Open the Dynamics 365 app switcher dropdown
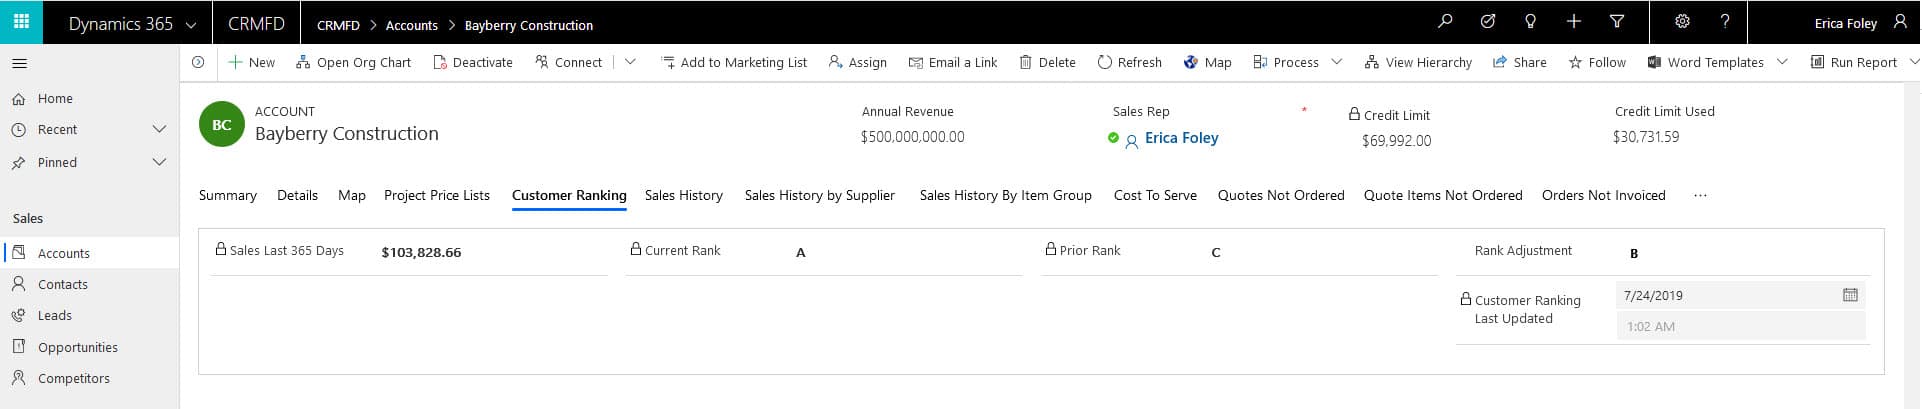 click(191, 24)
